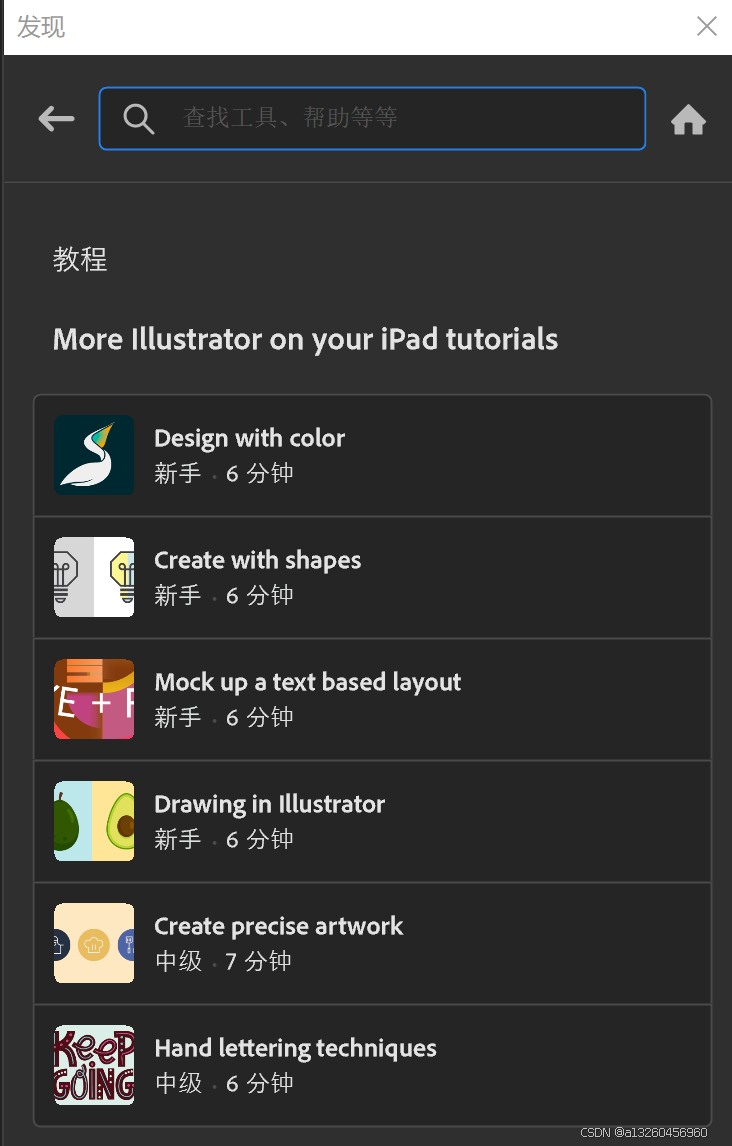
Task: Open the chef hat icons thumbnail
Action: pos(94,944)
